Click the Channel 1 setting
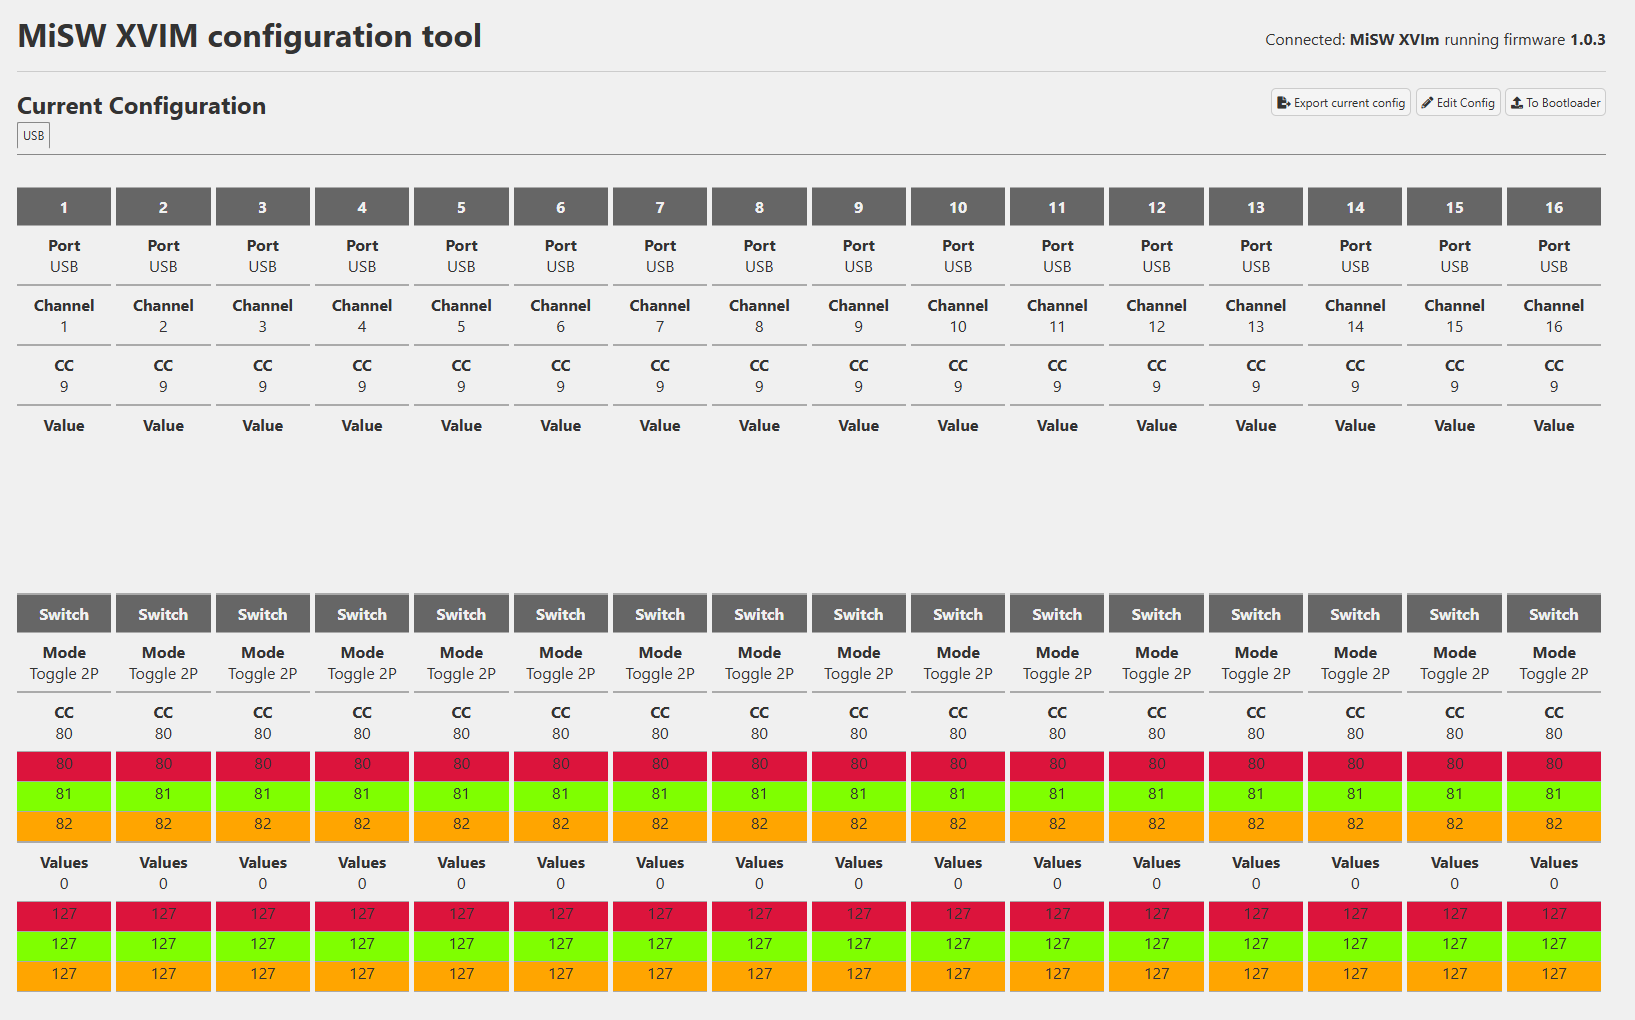The image size is (1635, 1020). [64, 316]
